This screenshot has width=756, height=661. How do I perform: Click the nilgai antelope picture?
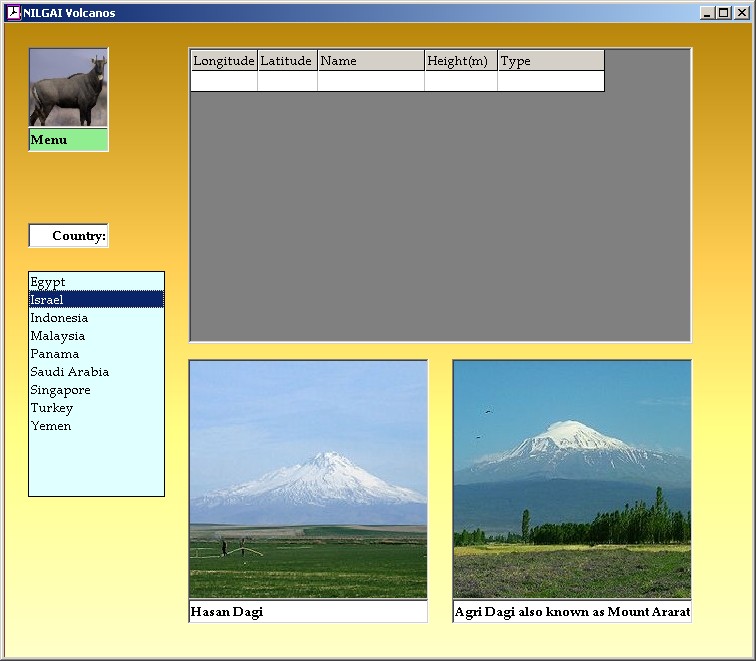click(68, 88)
